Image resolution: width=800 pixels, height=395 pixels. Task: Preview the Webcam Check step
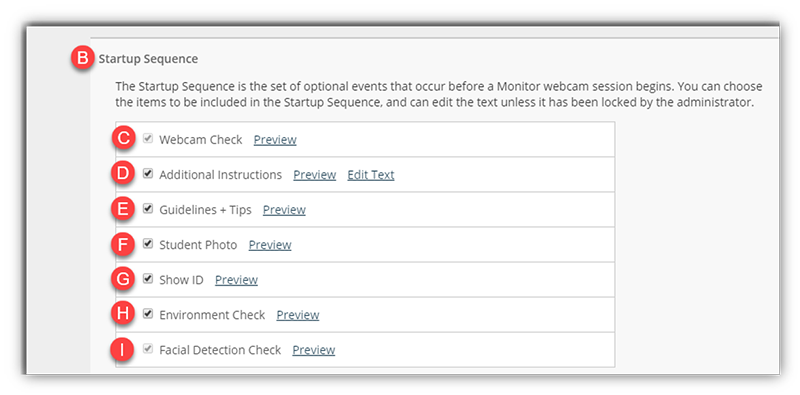click(x=275, y=140)
